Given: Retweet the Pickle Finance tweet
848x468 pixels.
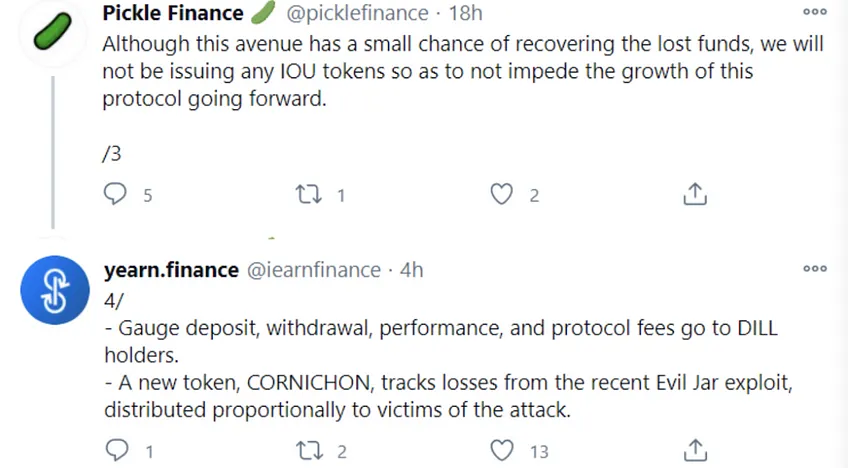Looking at the screenshot, I should (308, 194).
